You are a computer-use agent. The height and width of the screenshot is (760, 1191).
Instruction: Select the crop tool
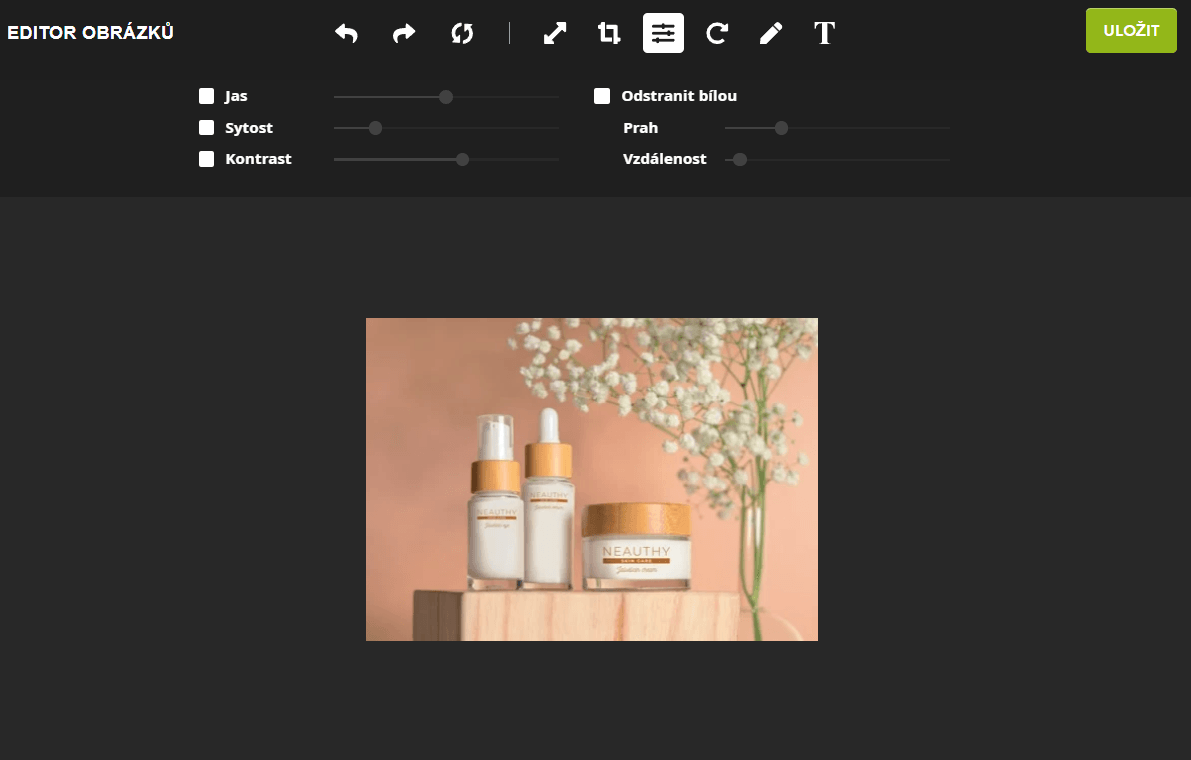pos(609,33)
